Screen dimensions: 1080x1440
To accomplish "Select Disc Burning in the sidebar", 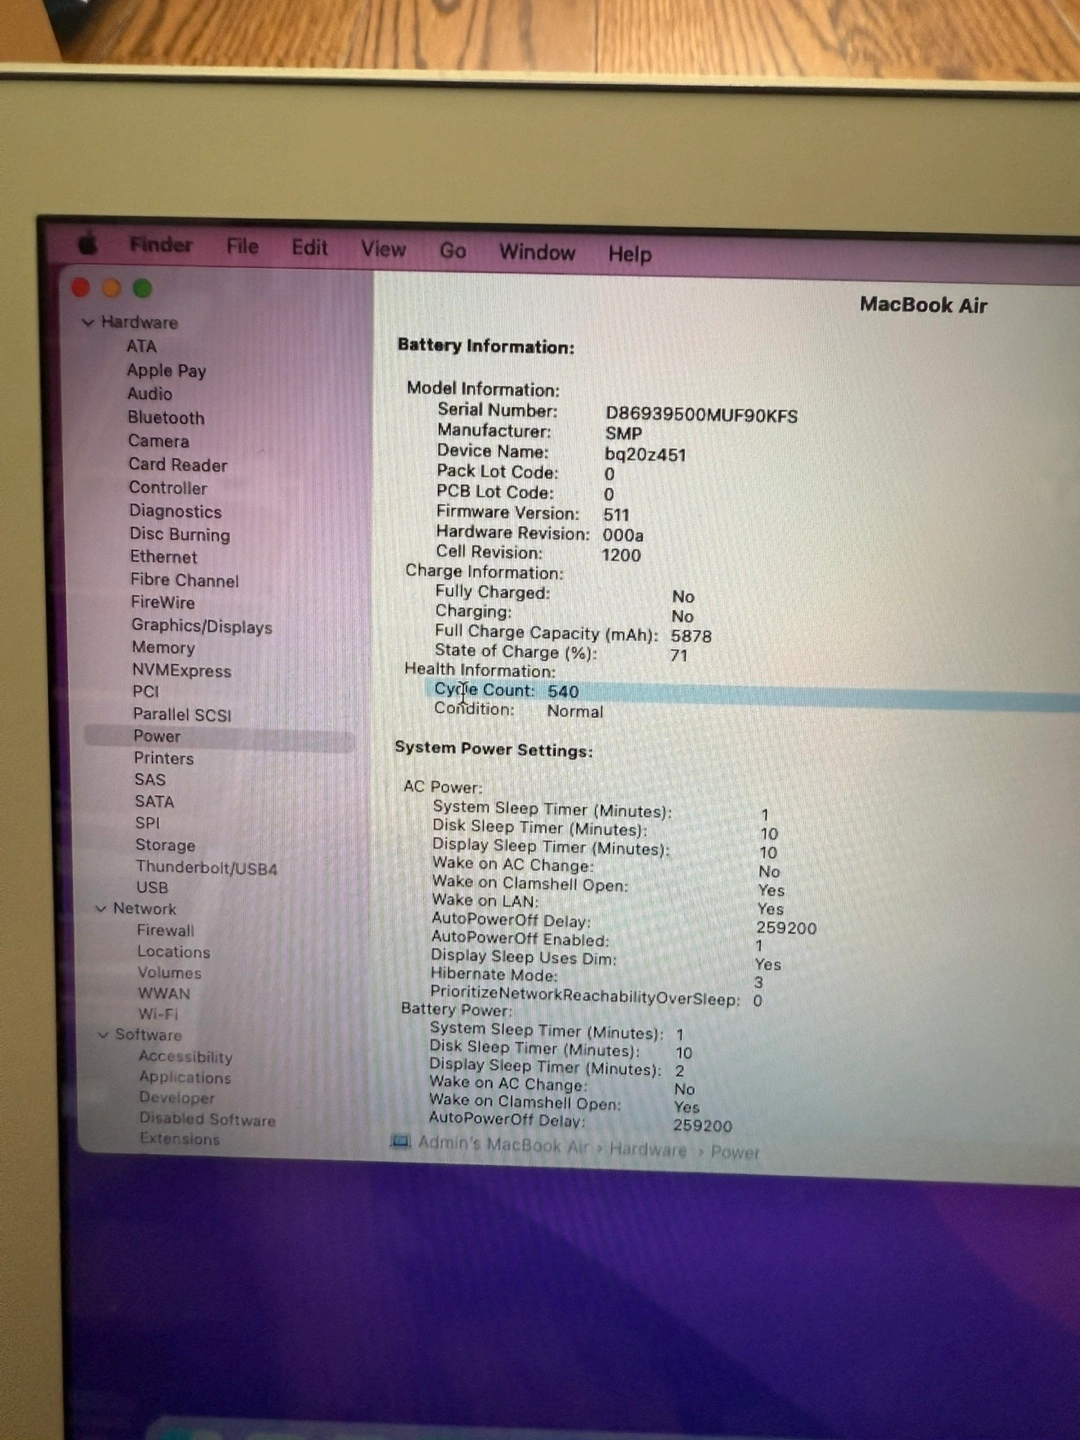I will pyautogui.click(x=180, y=534).
